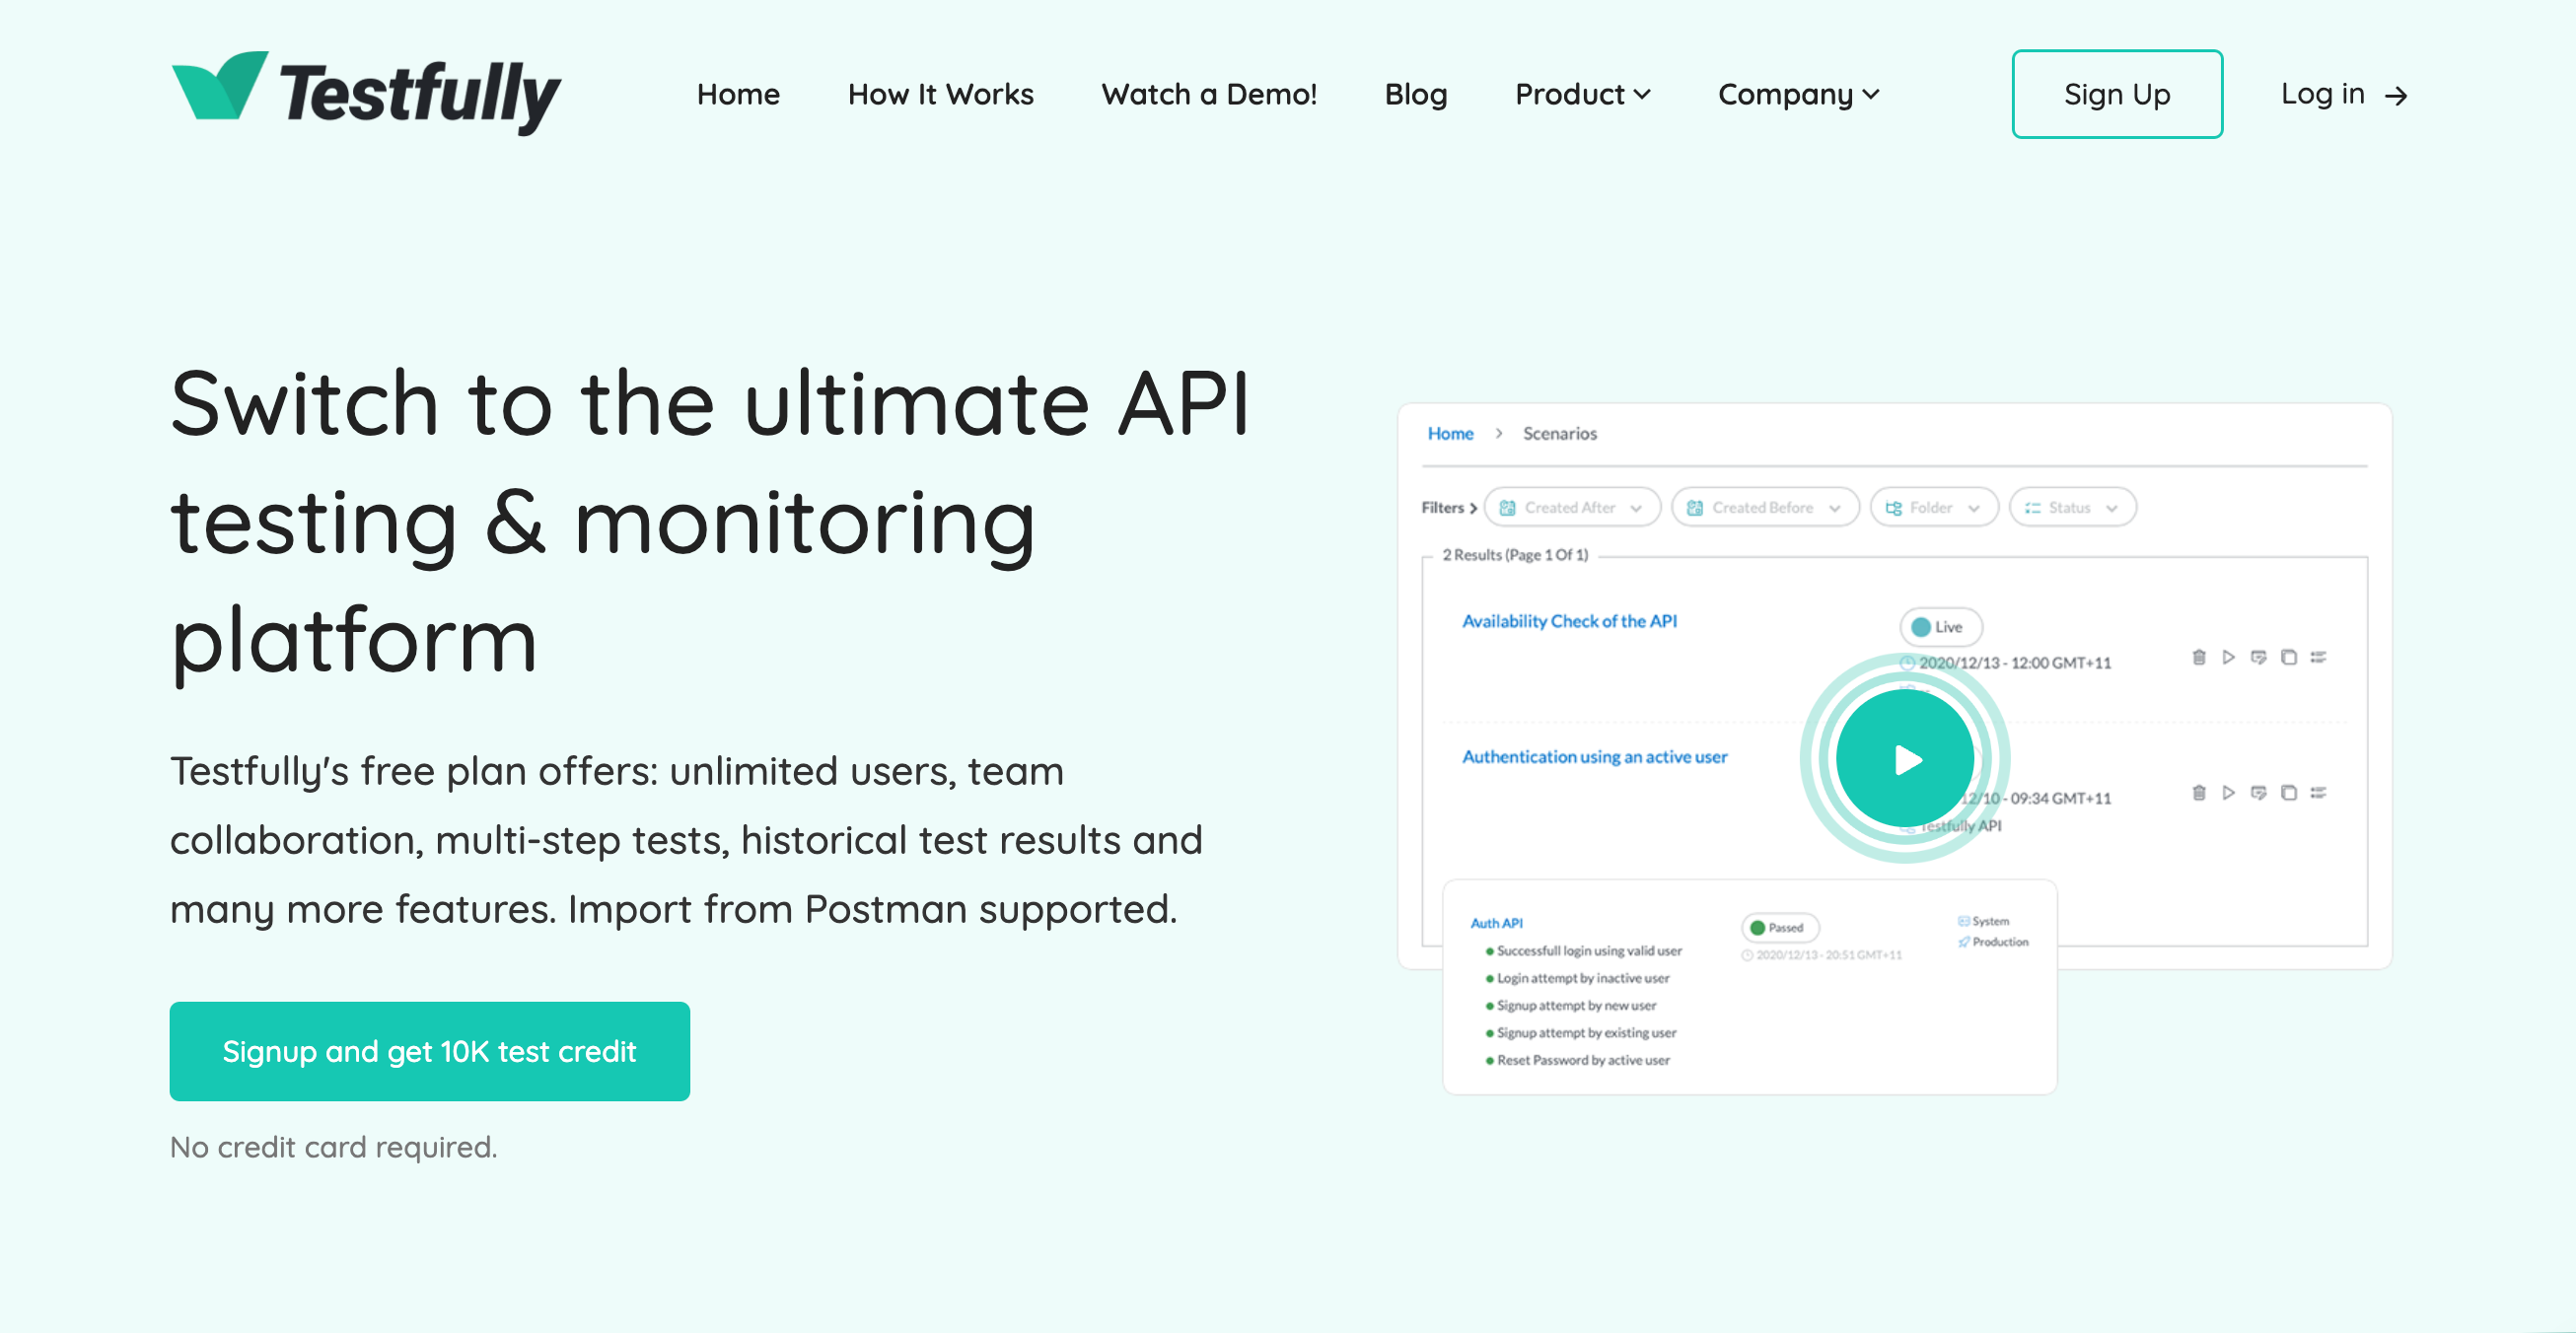Click the Sign Up navigation button
The height and width of the screenshot is (1333, 2576).
(2116, 94)
